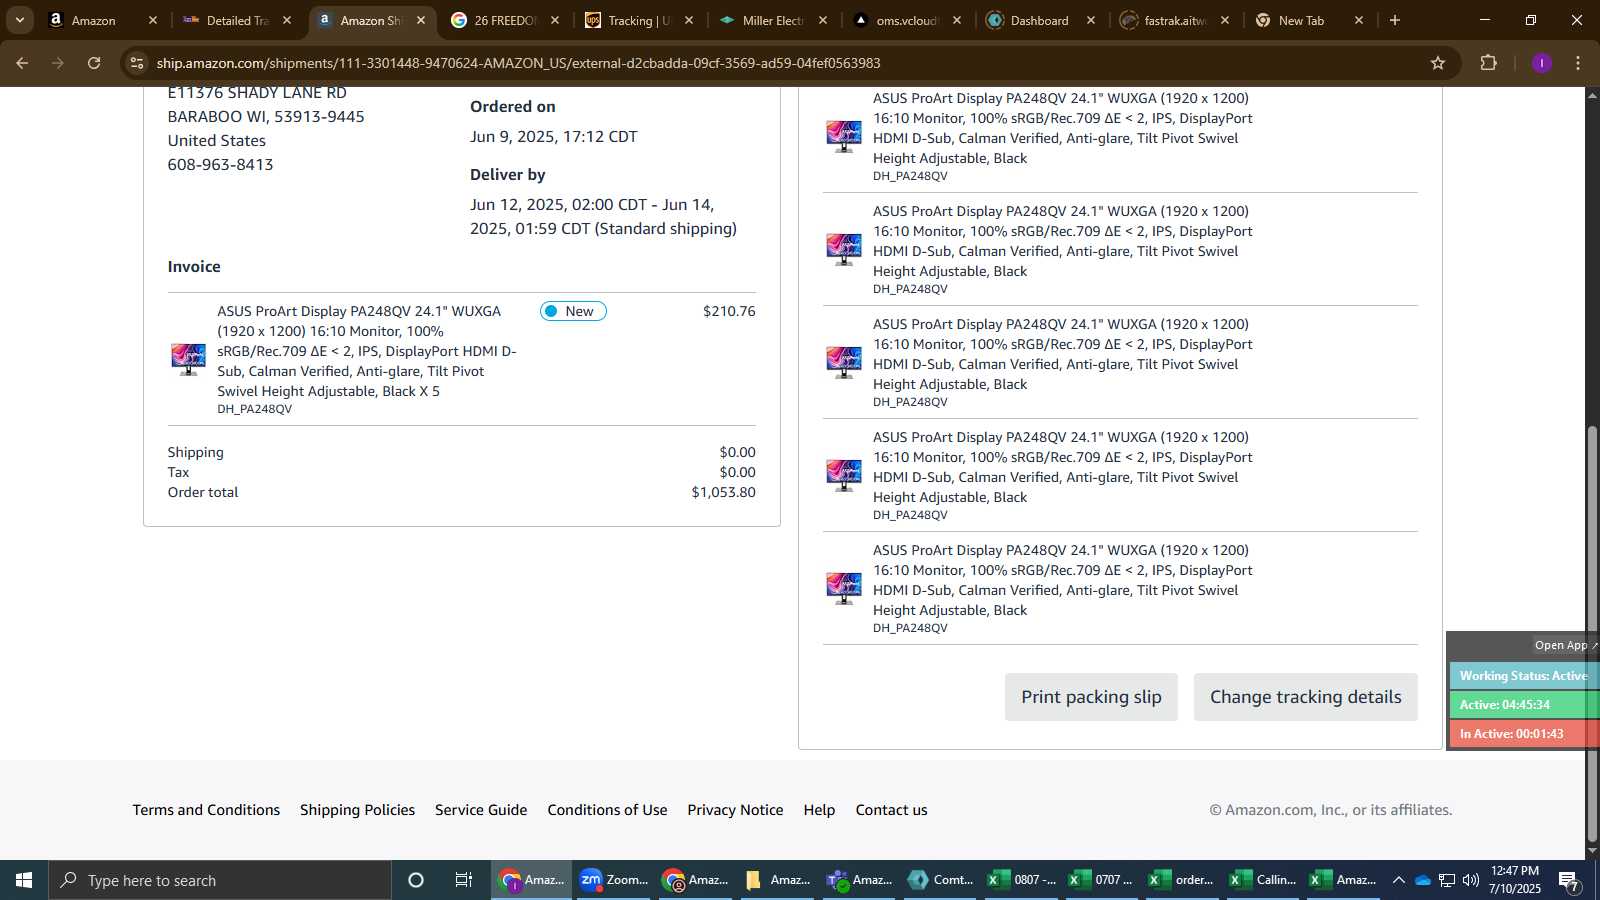This screenshot has height=900, width=1600.
Task: Open the Zoom taskbar app
Action: click(x=613, y=880)
